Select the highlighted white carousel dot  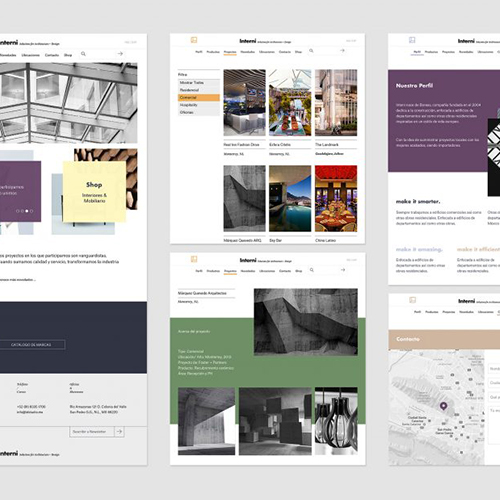point(27,211)
